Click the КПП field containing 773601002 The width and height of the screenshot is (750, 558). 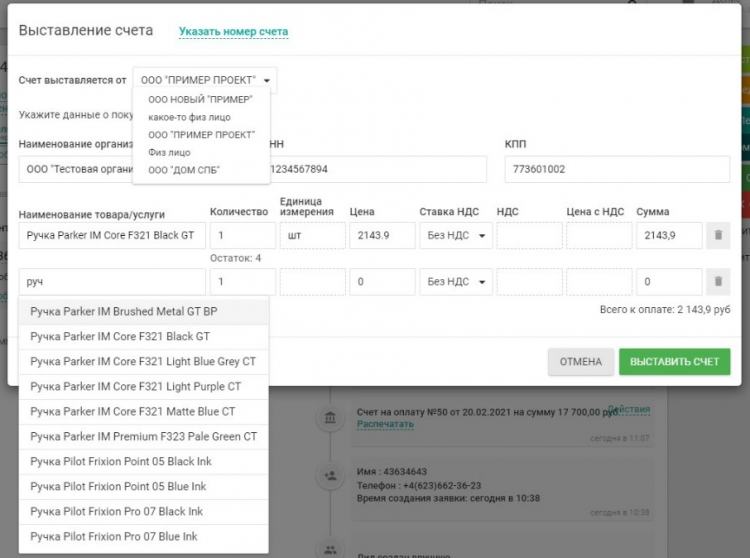click(617, 169)
